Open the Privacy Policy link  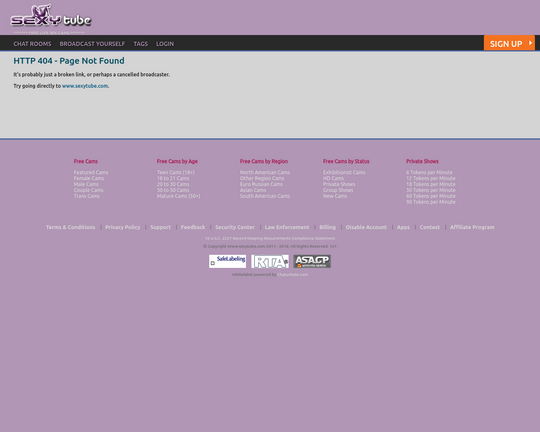coord(123,227)
